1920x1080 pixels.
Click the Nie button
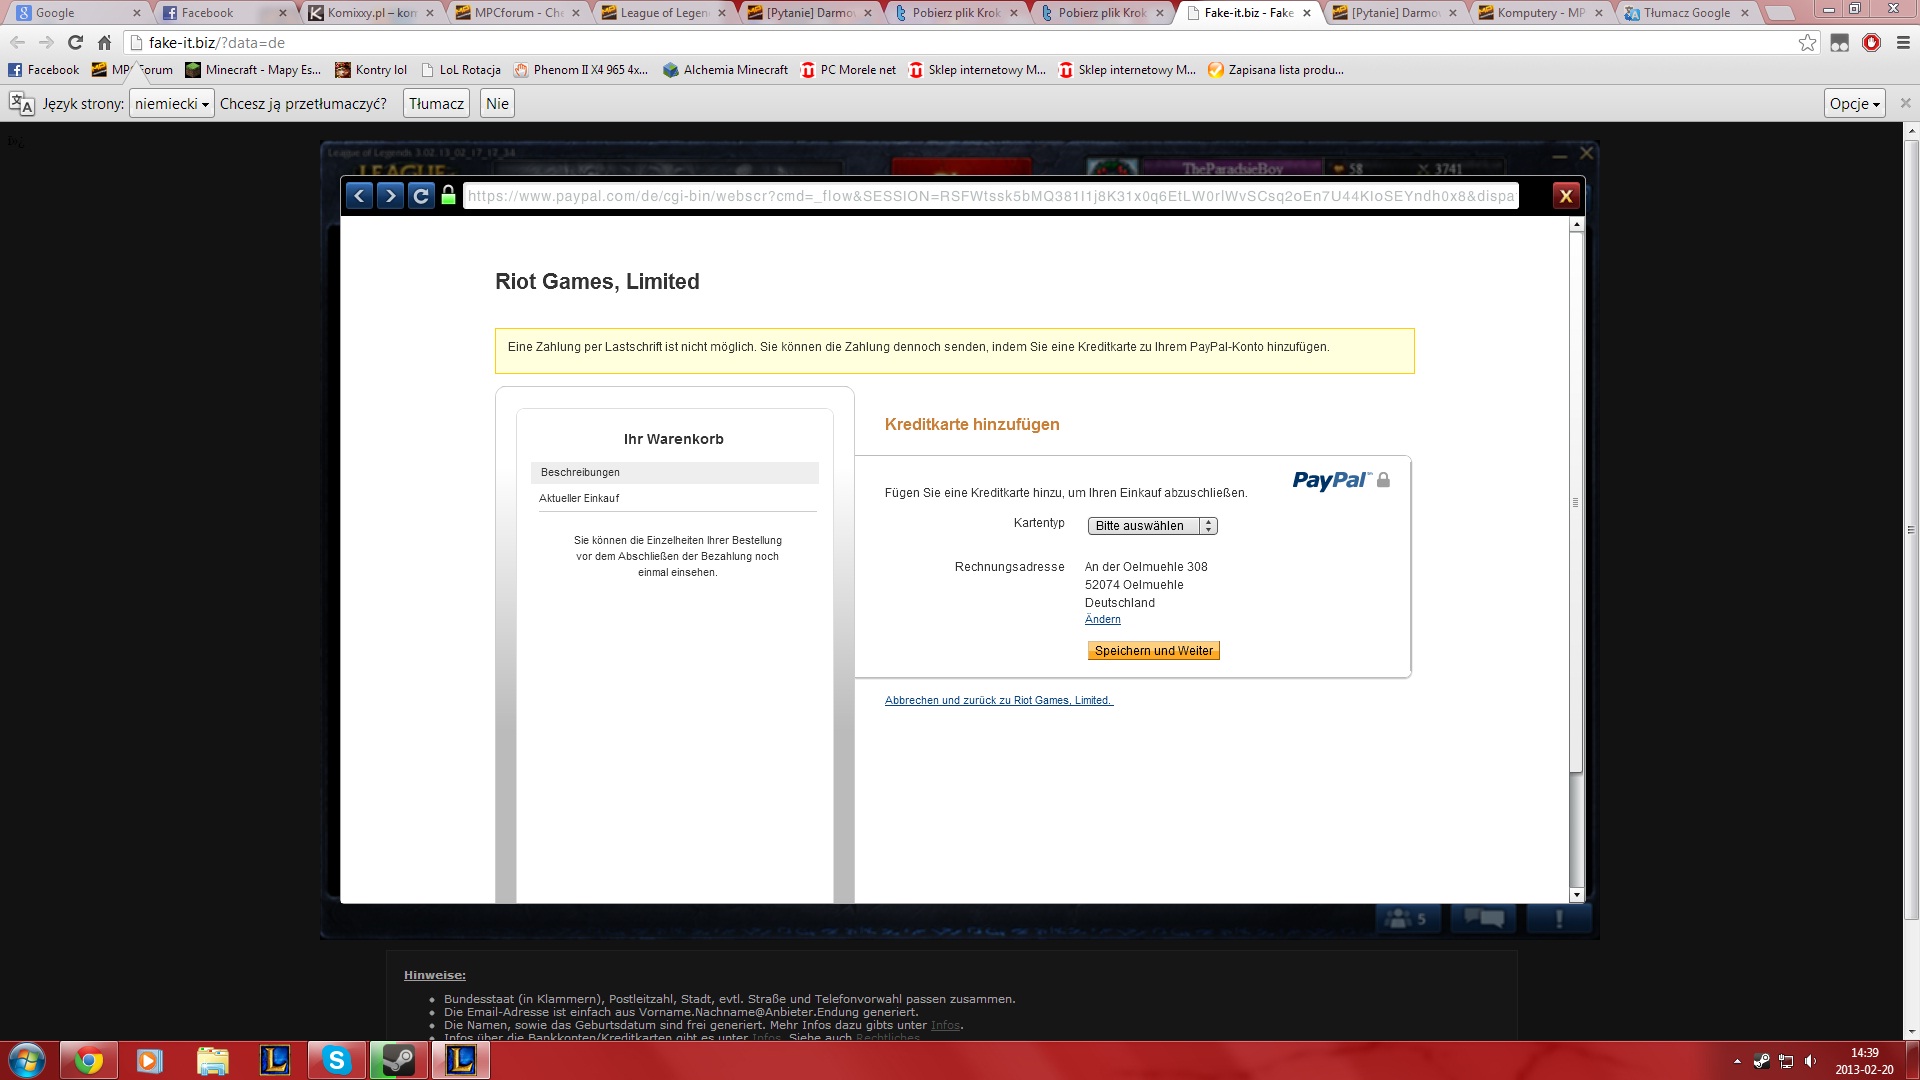497,103
